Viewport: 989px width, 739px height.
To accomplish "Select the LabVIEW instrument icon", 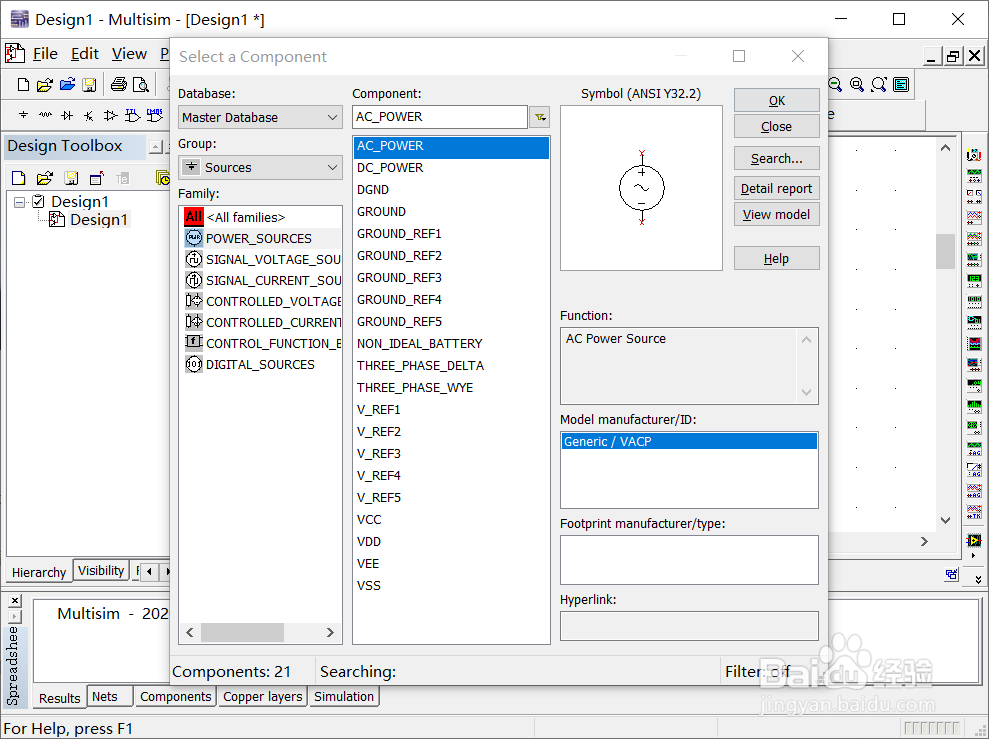I will pos(974,540).
